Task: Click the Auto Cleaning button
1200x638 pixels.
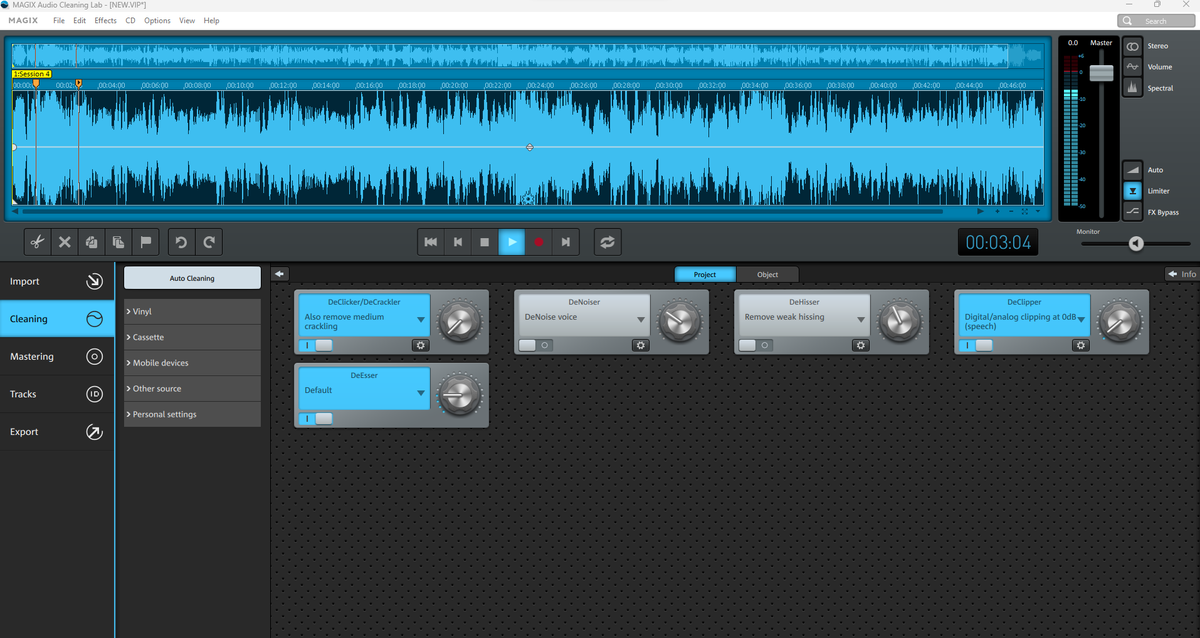Action: point(192,278)
